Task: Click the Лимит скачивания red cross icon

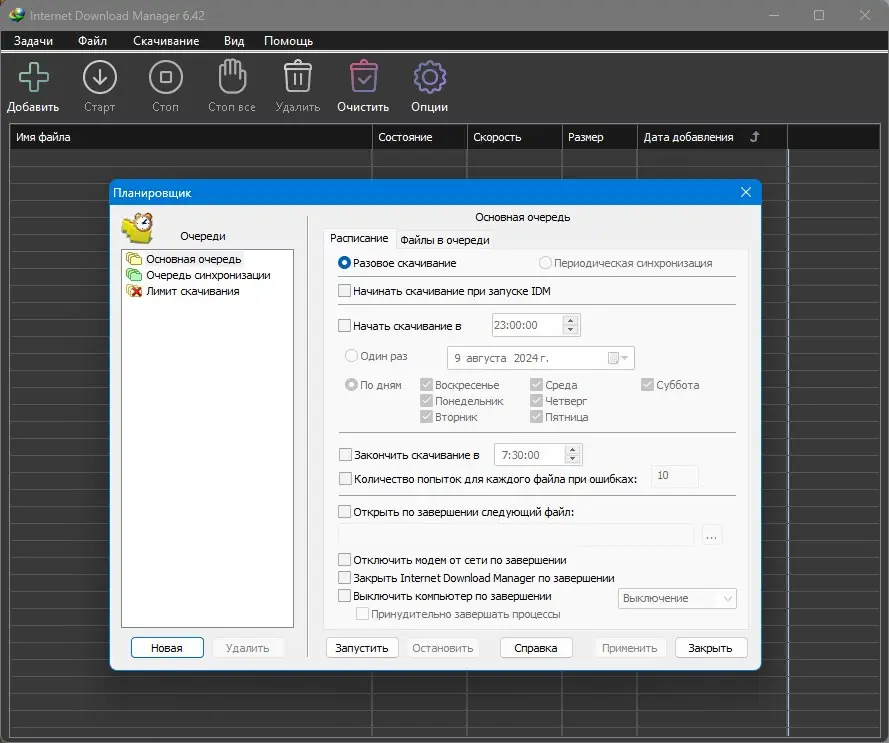Action: tap(134, 291)
